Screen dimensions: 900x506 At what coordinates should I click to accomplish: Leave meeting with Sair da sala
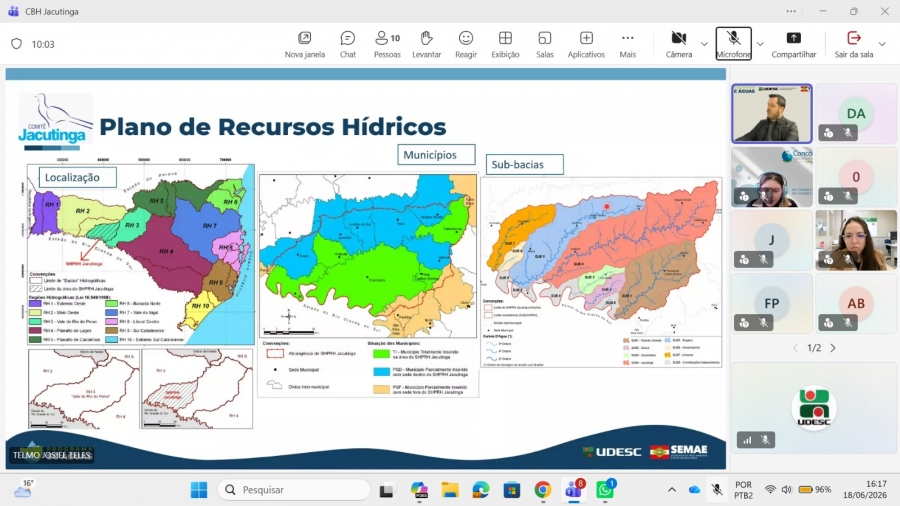854,45
